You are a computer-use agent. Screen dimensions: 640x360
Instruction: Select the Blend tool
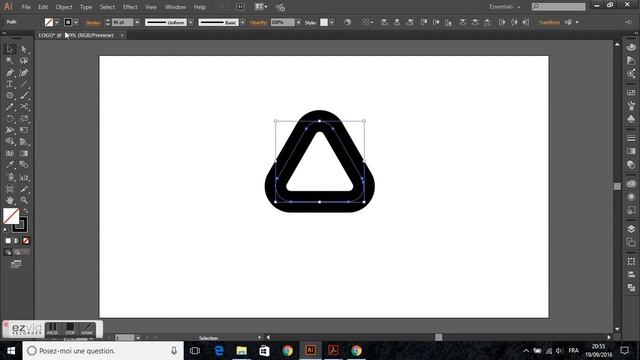click(24, 165)
